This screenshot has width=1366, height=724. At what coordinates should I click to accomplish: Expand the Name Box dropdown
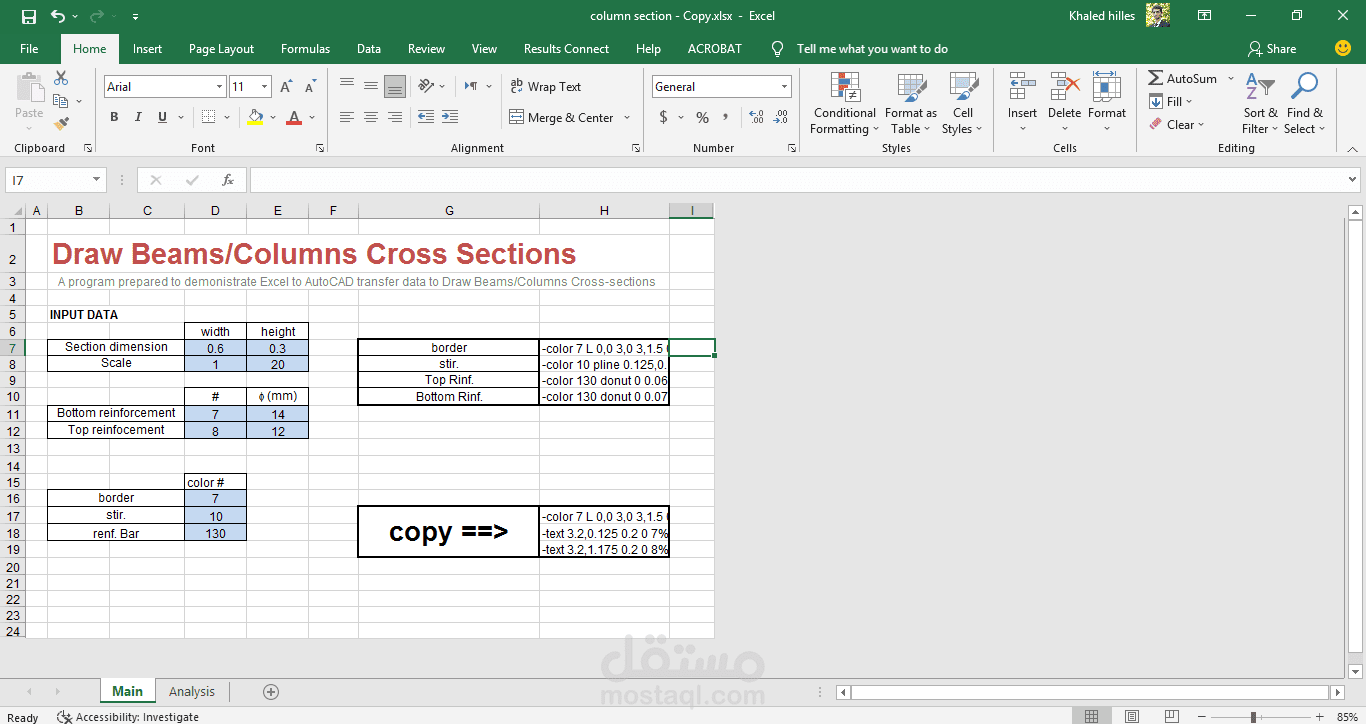click(96, 180)
